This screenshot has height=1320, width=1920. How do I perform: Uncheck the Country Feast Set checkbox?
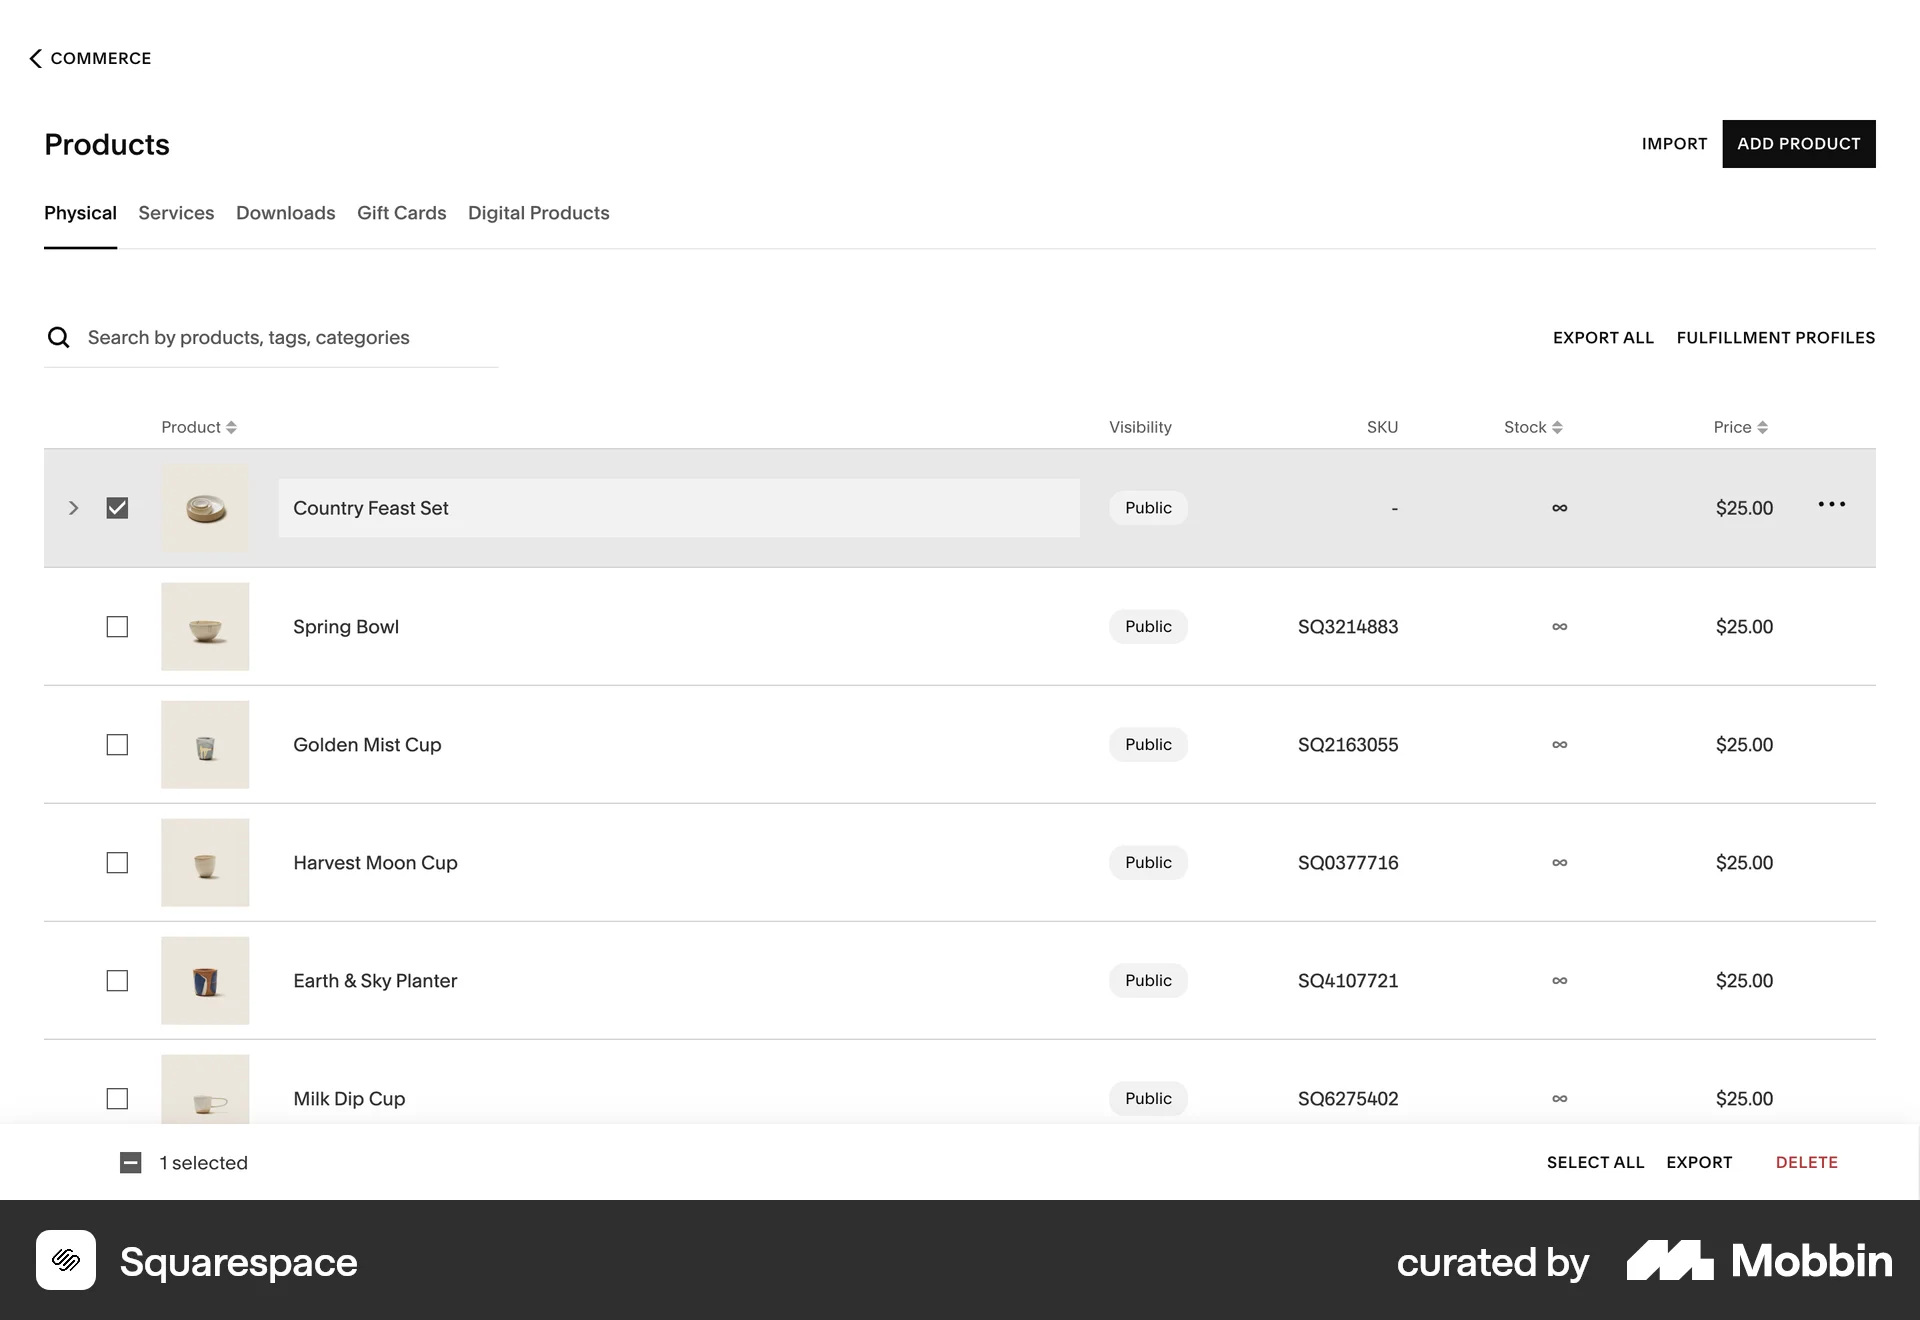coord(117,508)
